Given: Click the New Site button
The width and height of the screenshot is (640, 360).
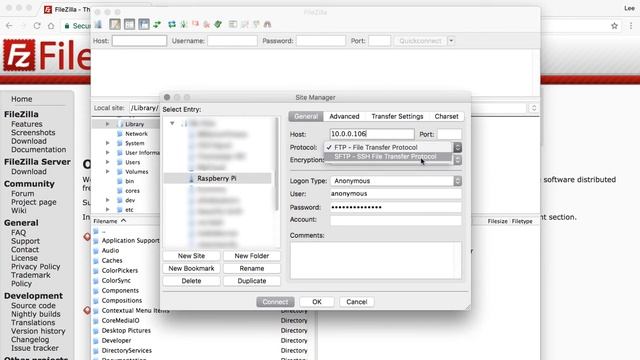Looking at the screenshot, I should click(191, 256).
